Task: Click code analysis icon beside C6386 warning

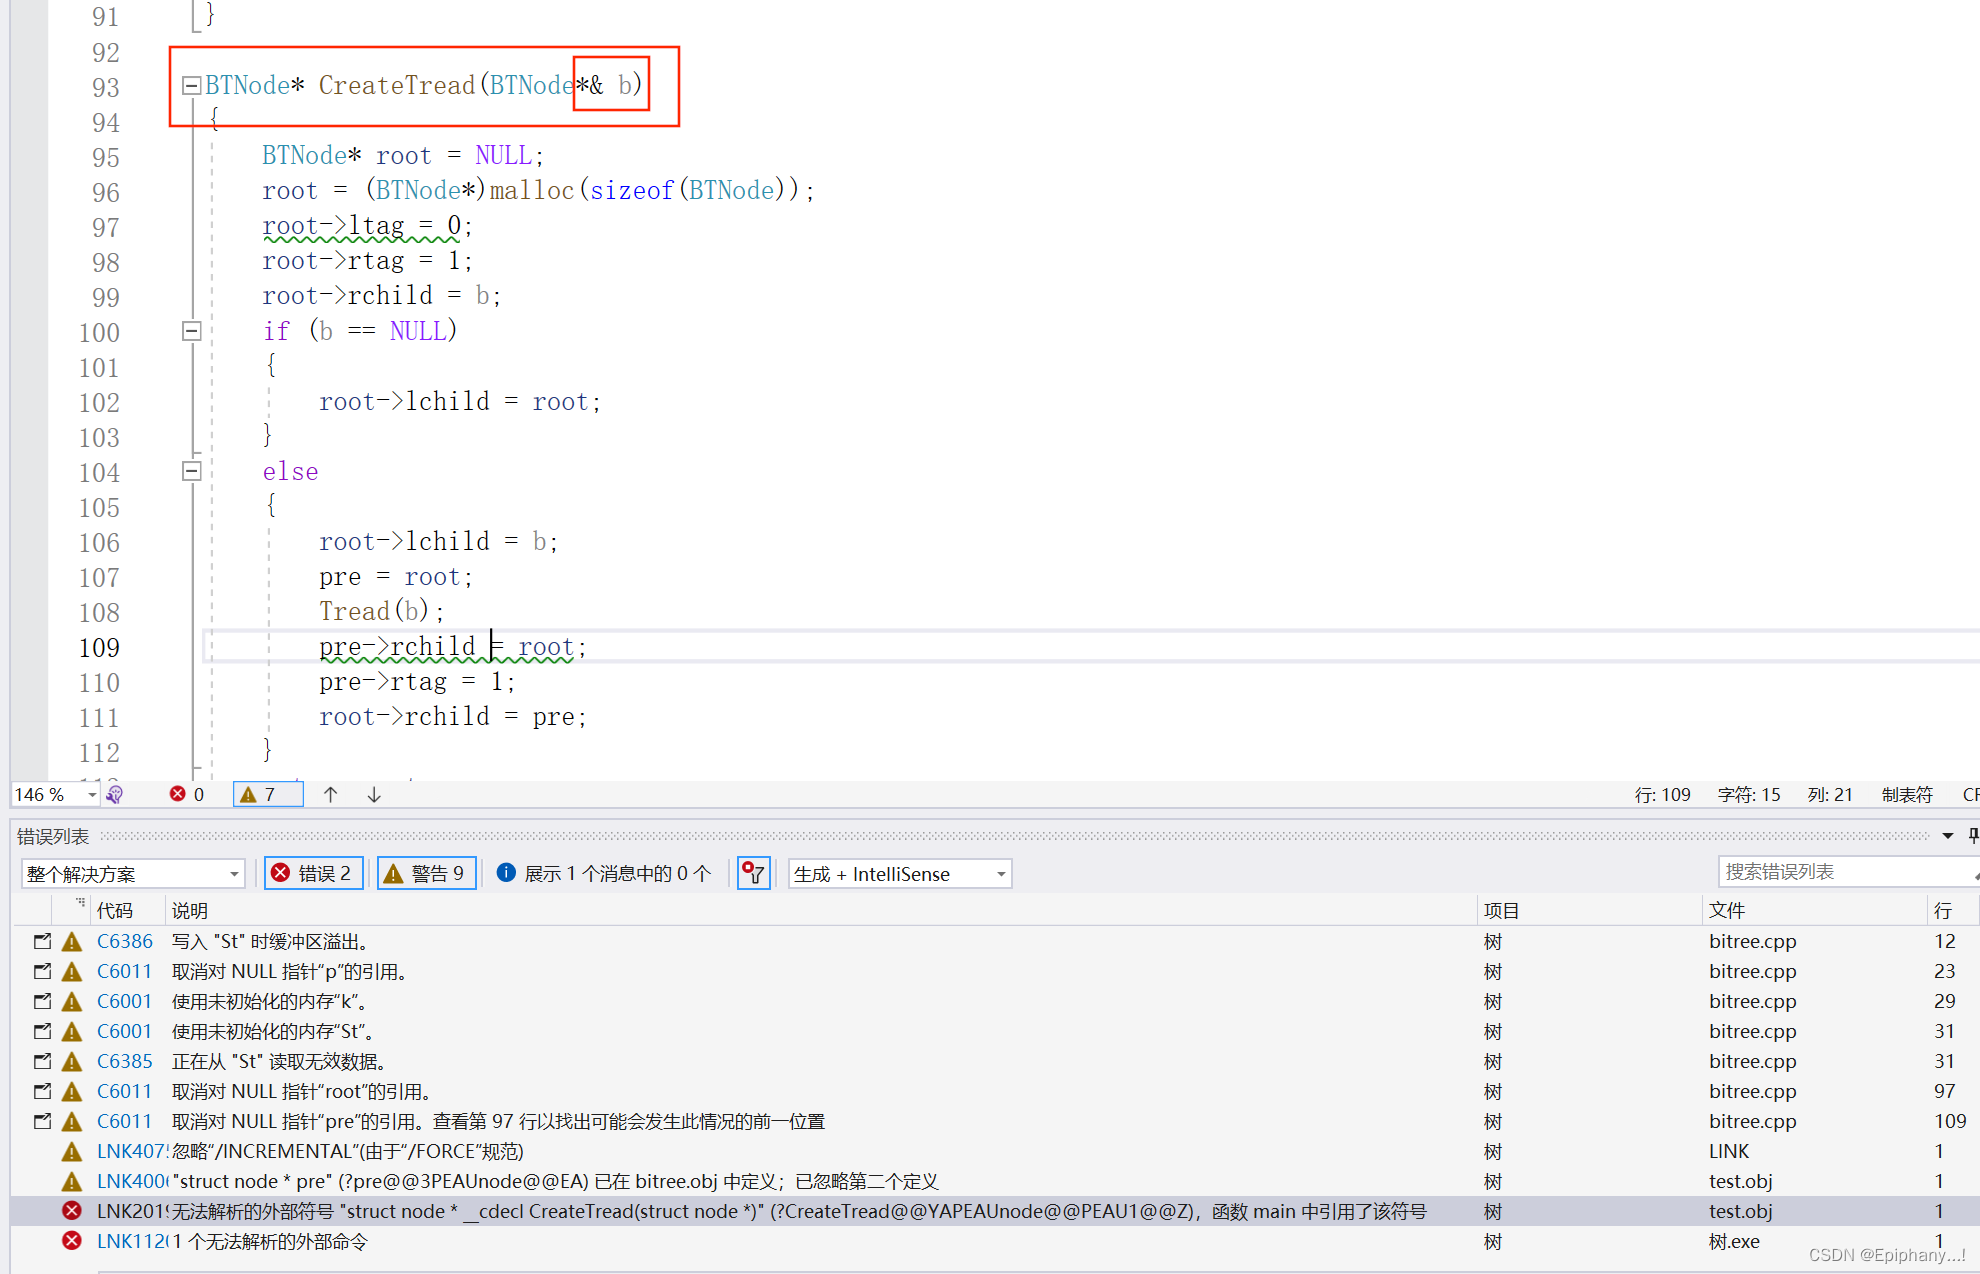Action: tap(42, 941)
